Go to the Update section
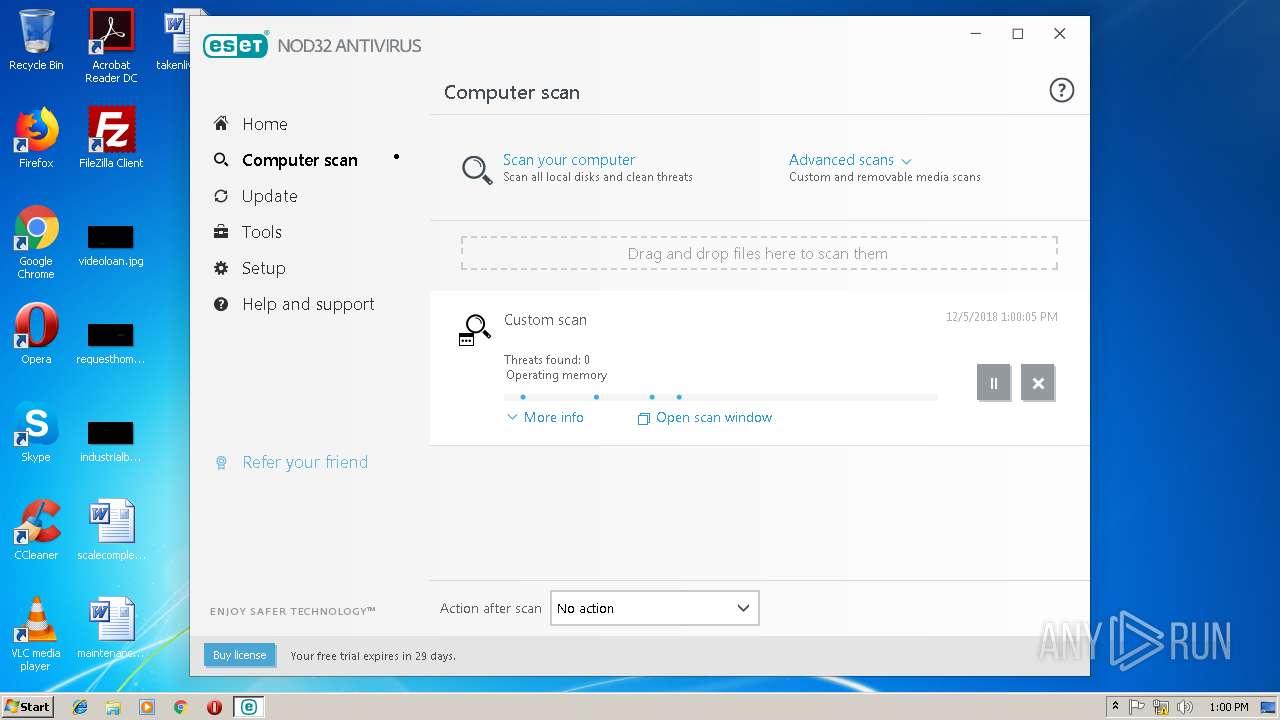Viewport: 1280px width, 720px height. (269, 196)
